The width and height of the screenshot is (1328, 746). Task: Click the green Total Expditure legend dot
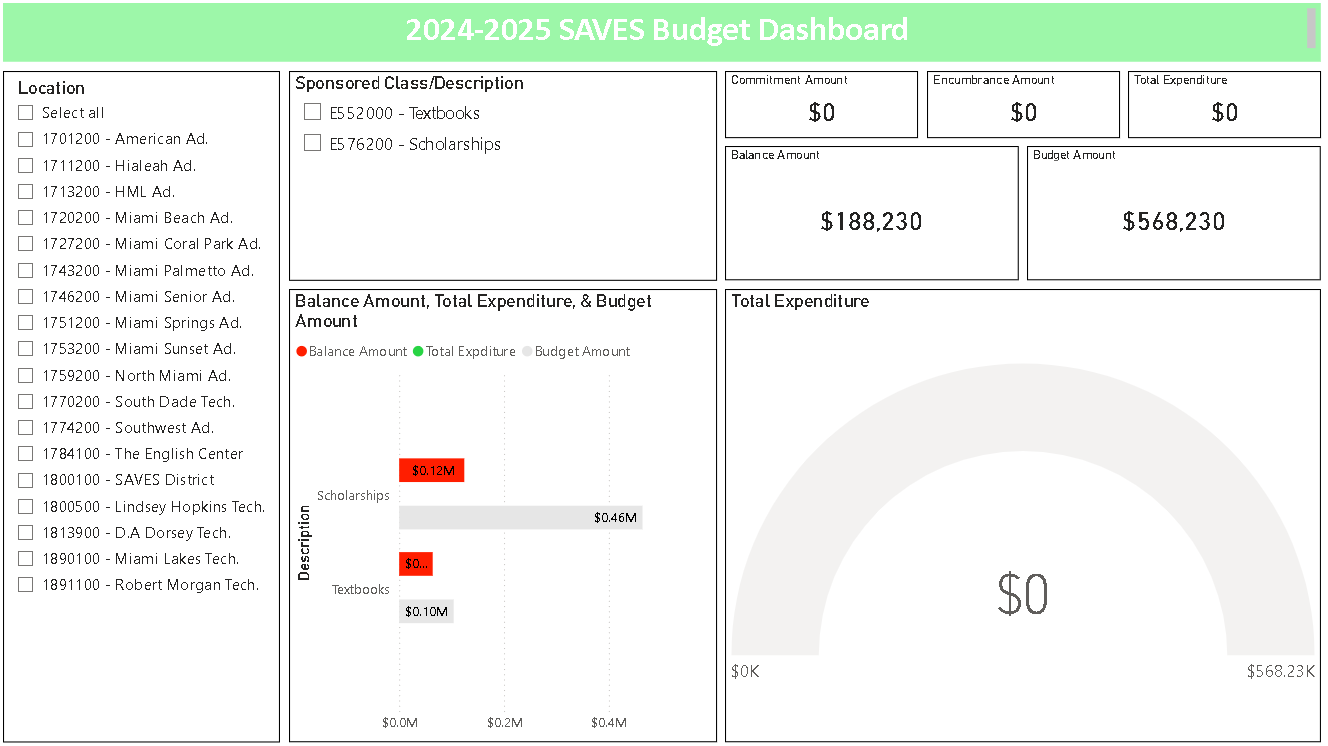(x=418, y=351)
